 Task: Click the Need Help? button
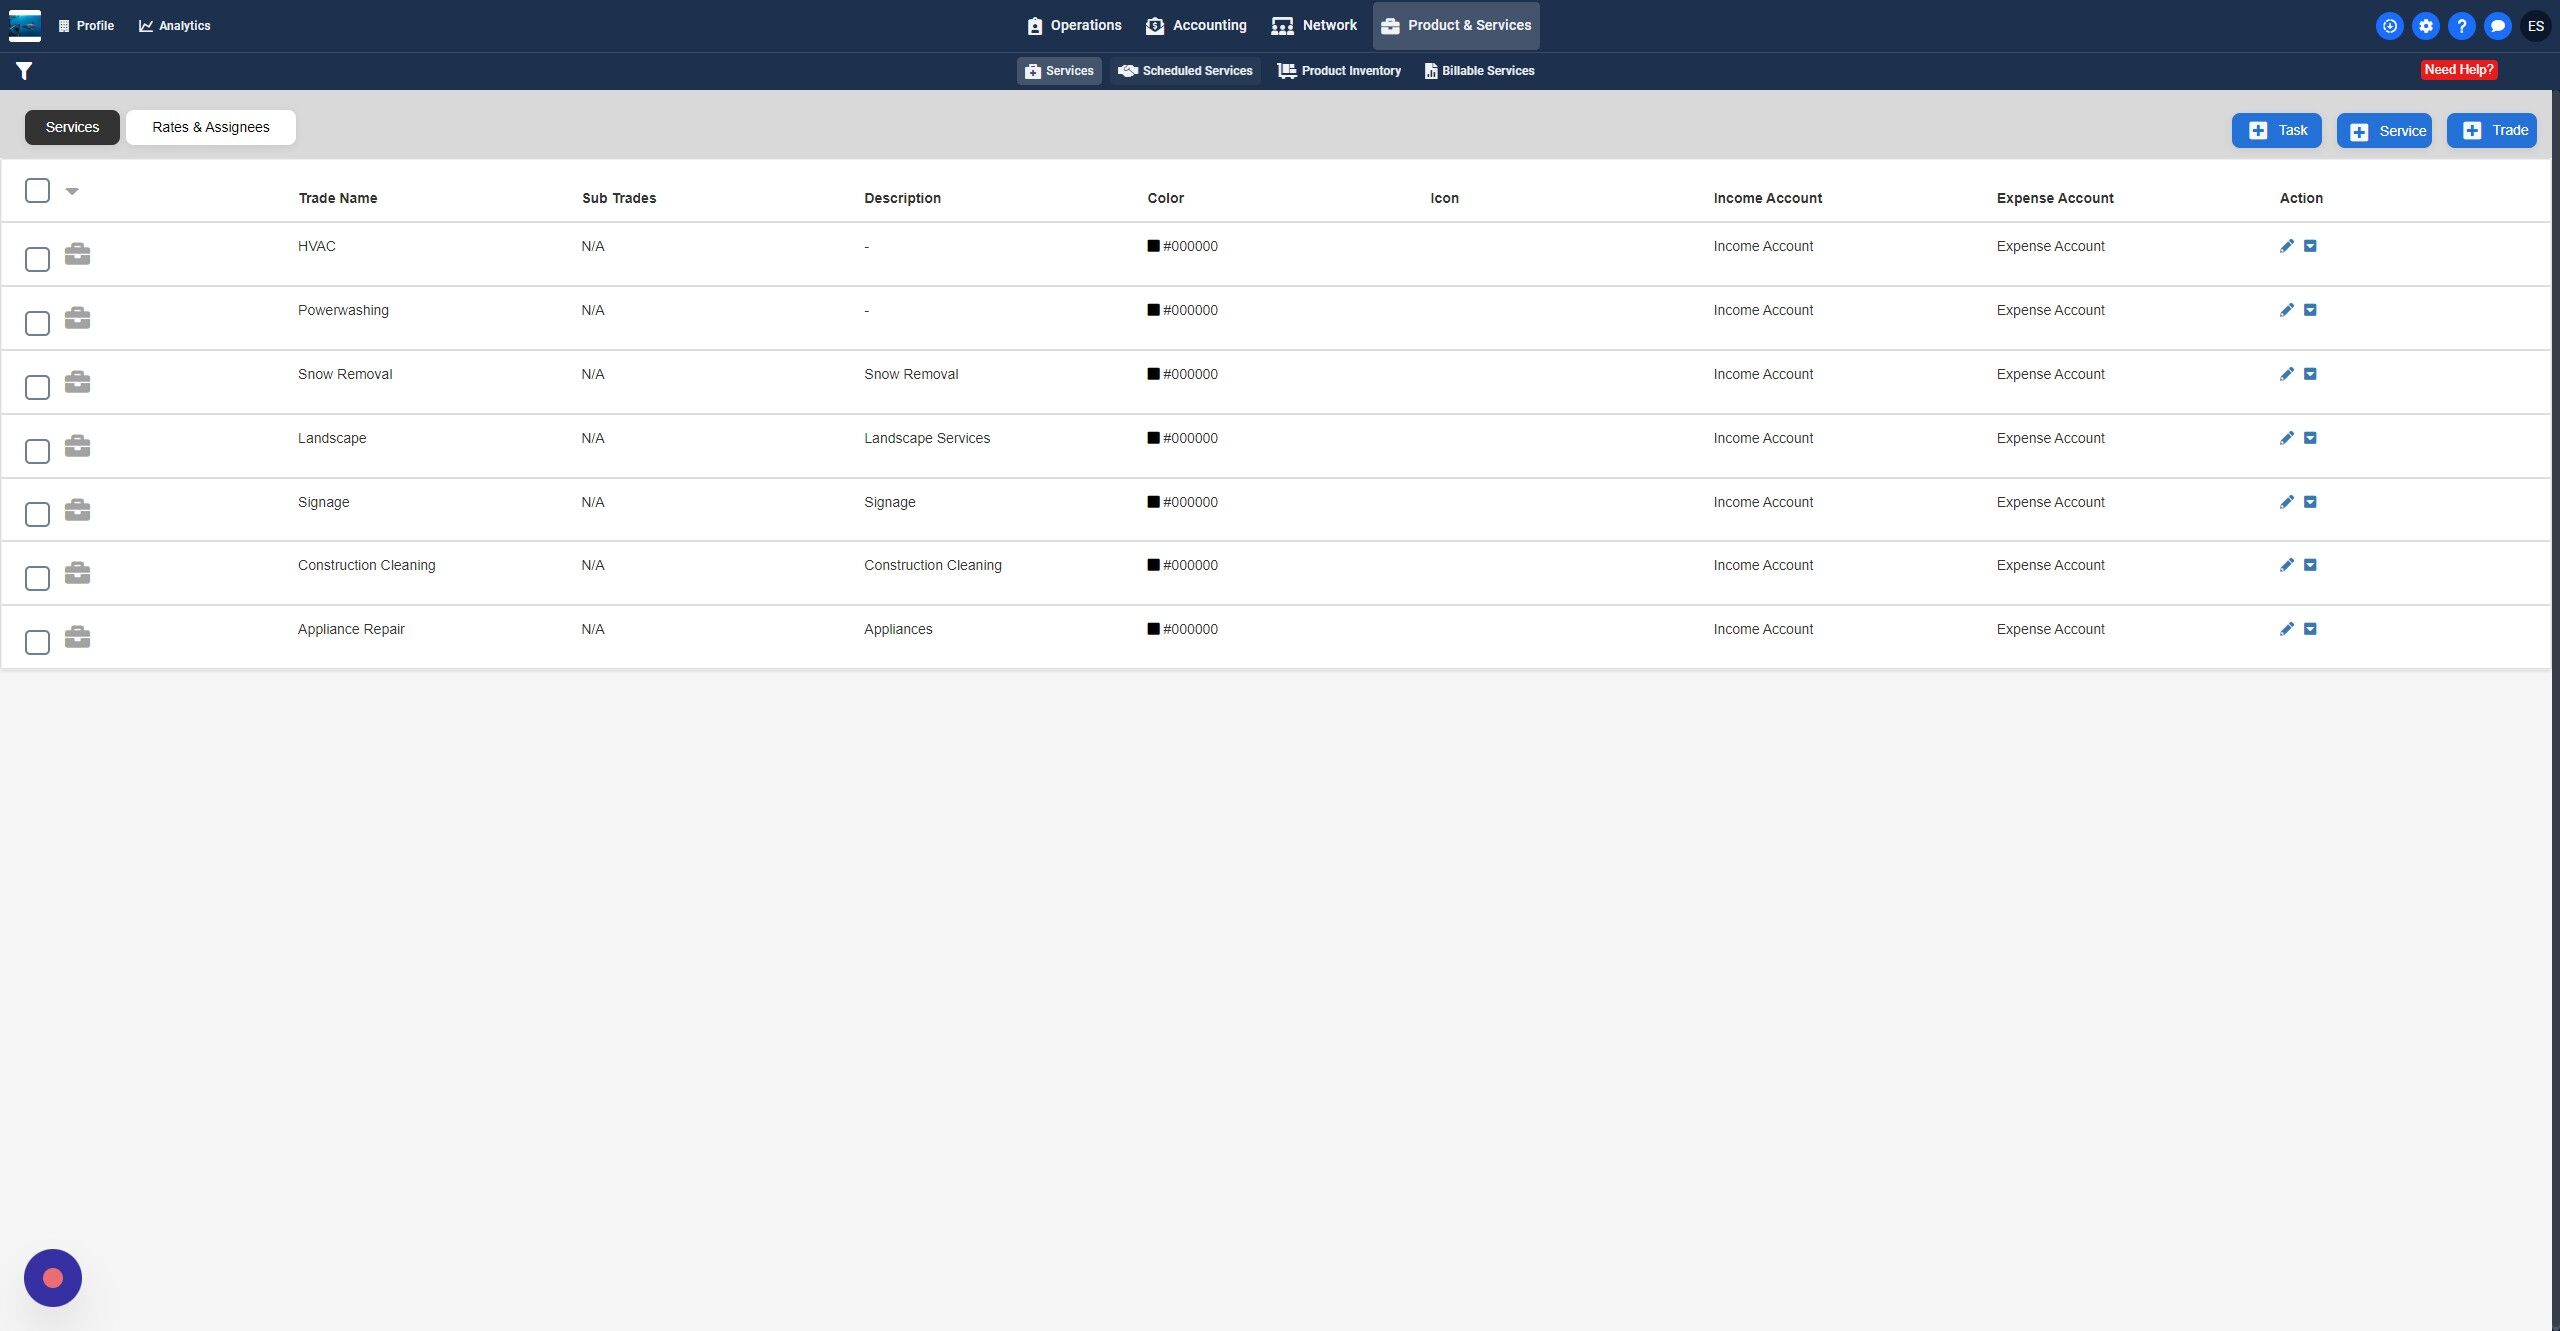[2458, 69]
